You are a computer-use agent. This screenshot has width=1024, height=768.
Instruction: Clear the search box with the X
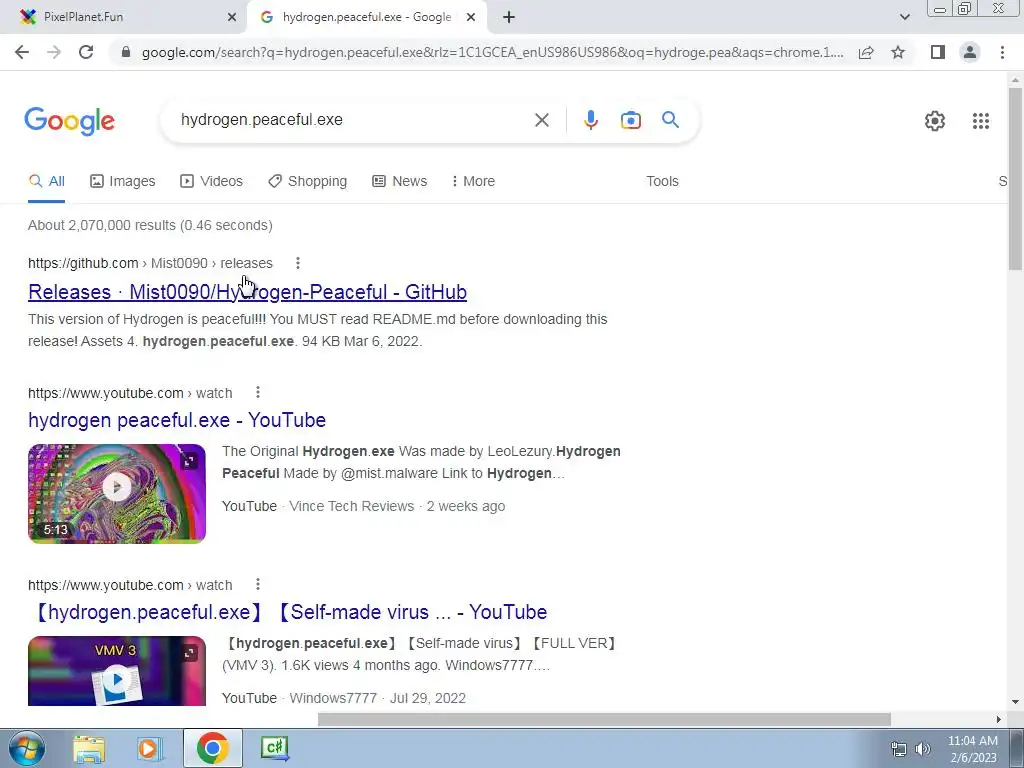coord(541,120)
